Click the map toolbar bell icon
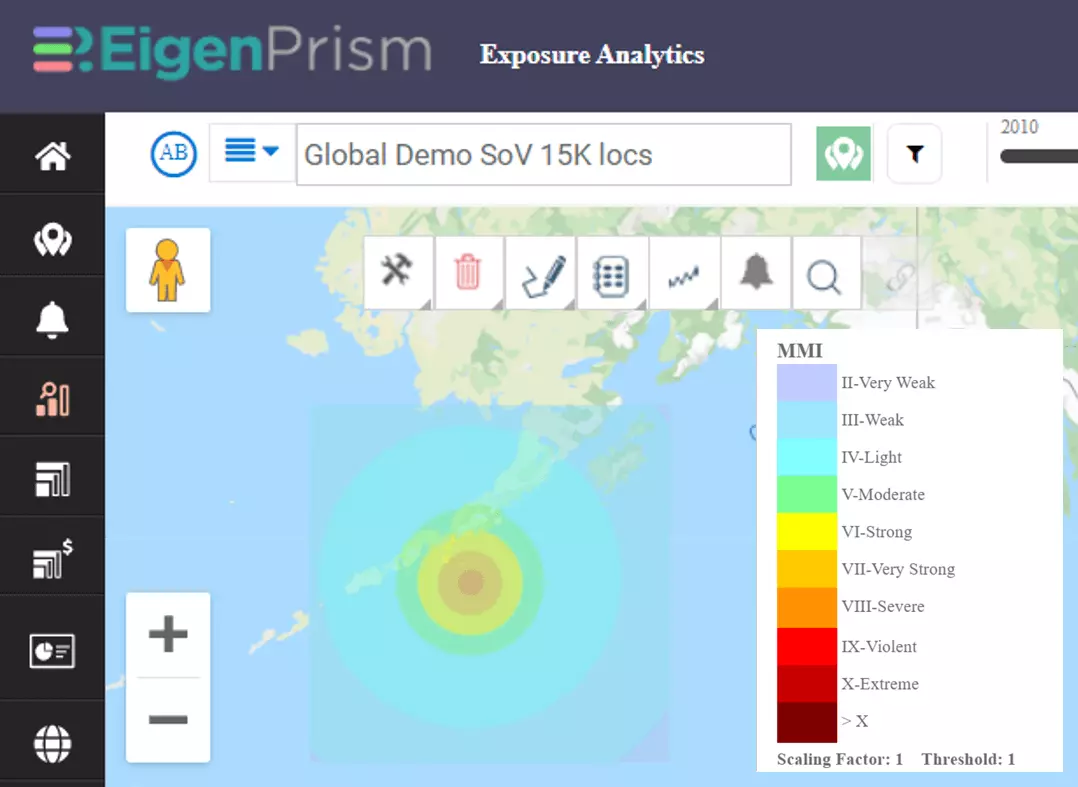 (x=756, y=272)
